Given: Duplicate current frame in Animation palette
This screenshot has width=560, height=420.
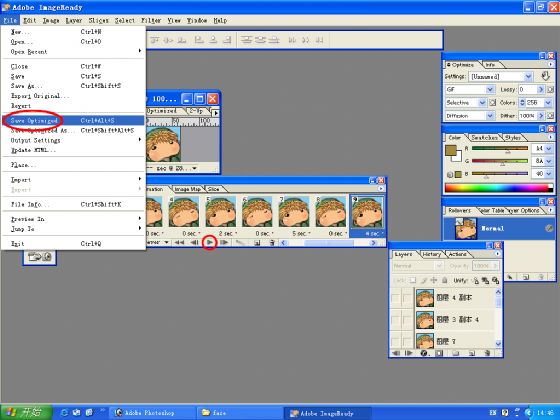Looking at the screenshot, I should point(257,243).
